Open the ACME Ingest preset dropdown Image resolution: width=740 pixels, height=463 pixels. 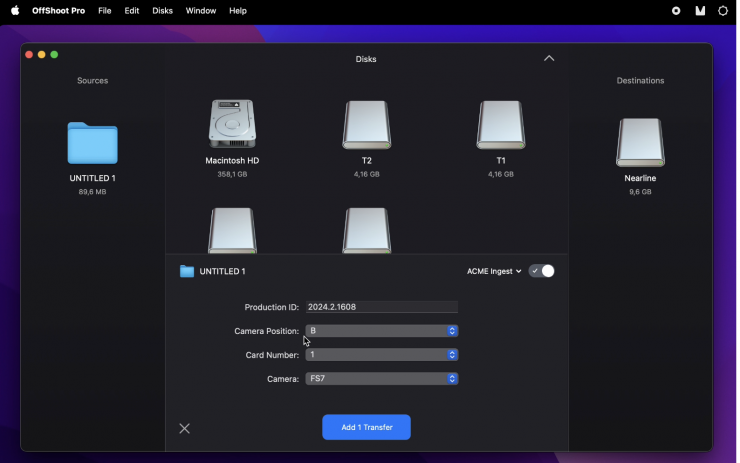click(x=494, y=271)
